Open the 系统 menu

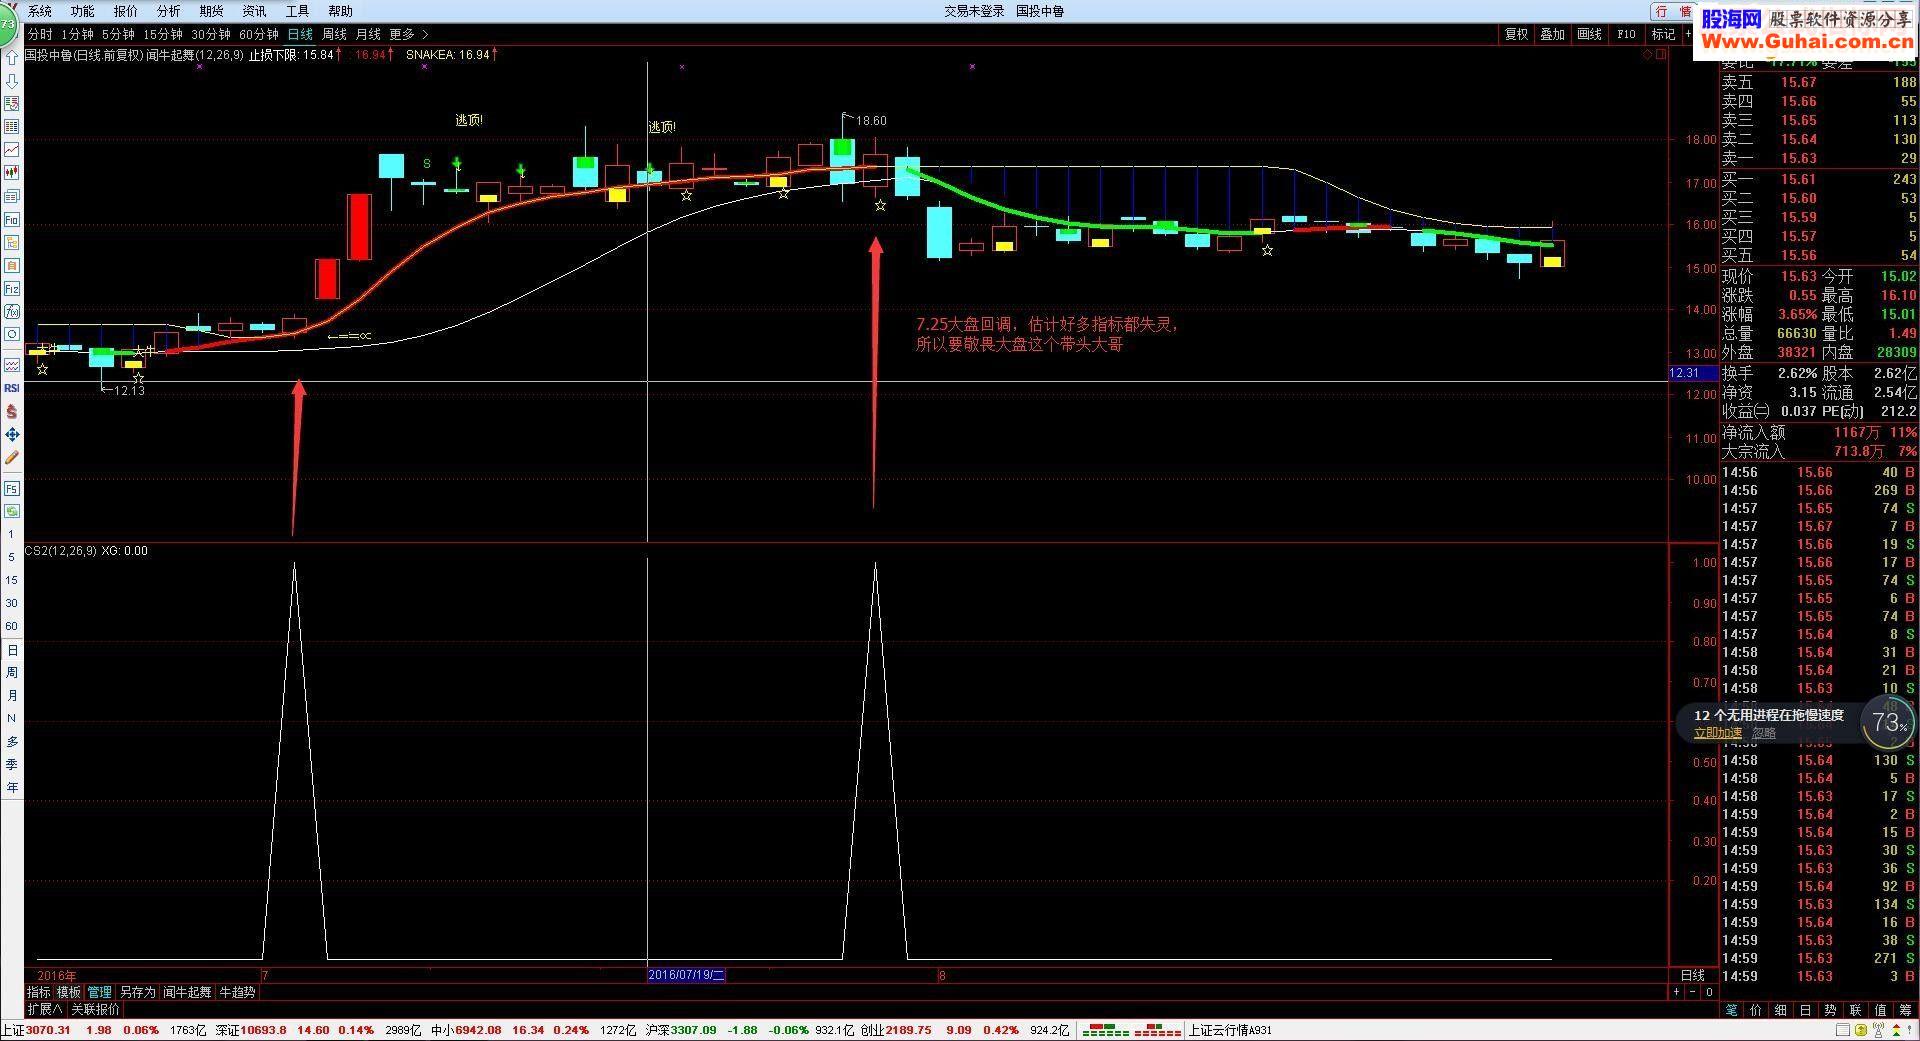click(40, 11)
